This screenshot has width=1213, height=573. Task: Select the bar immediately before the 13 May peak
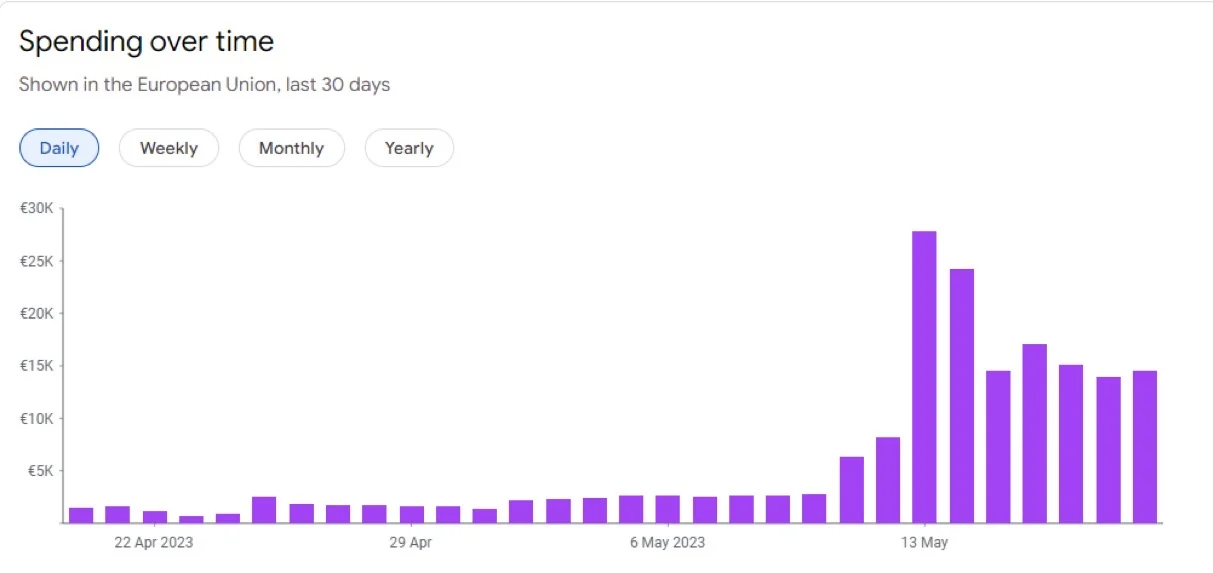click(x=888, y=480)
